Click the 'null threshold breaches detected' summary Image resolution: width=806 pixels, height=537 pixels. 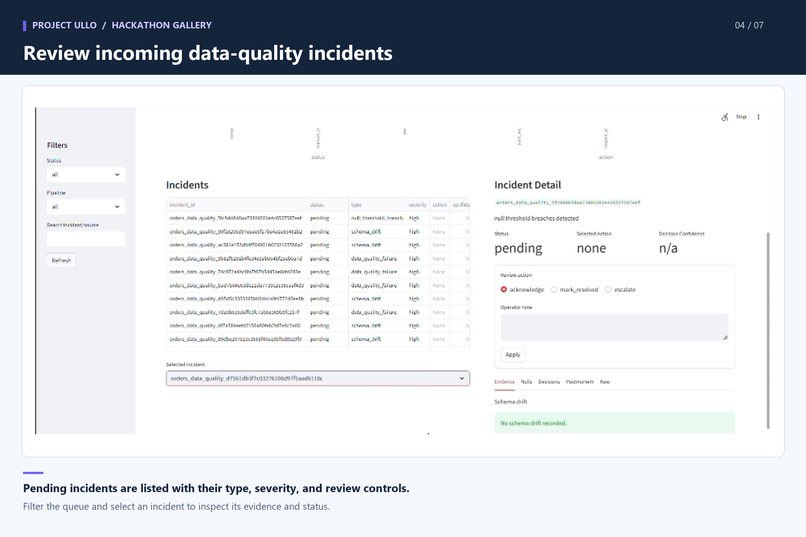click(536, 218)
